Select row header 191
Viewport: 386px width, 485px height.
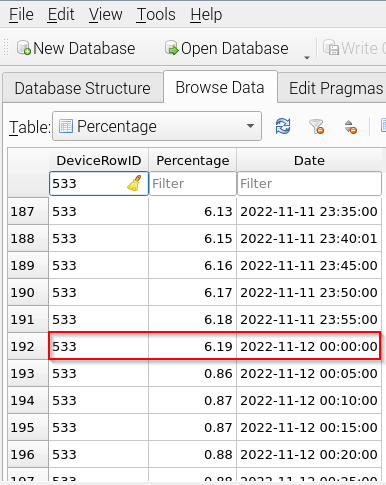coord(28,319)
